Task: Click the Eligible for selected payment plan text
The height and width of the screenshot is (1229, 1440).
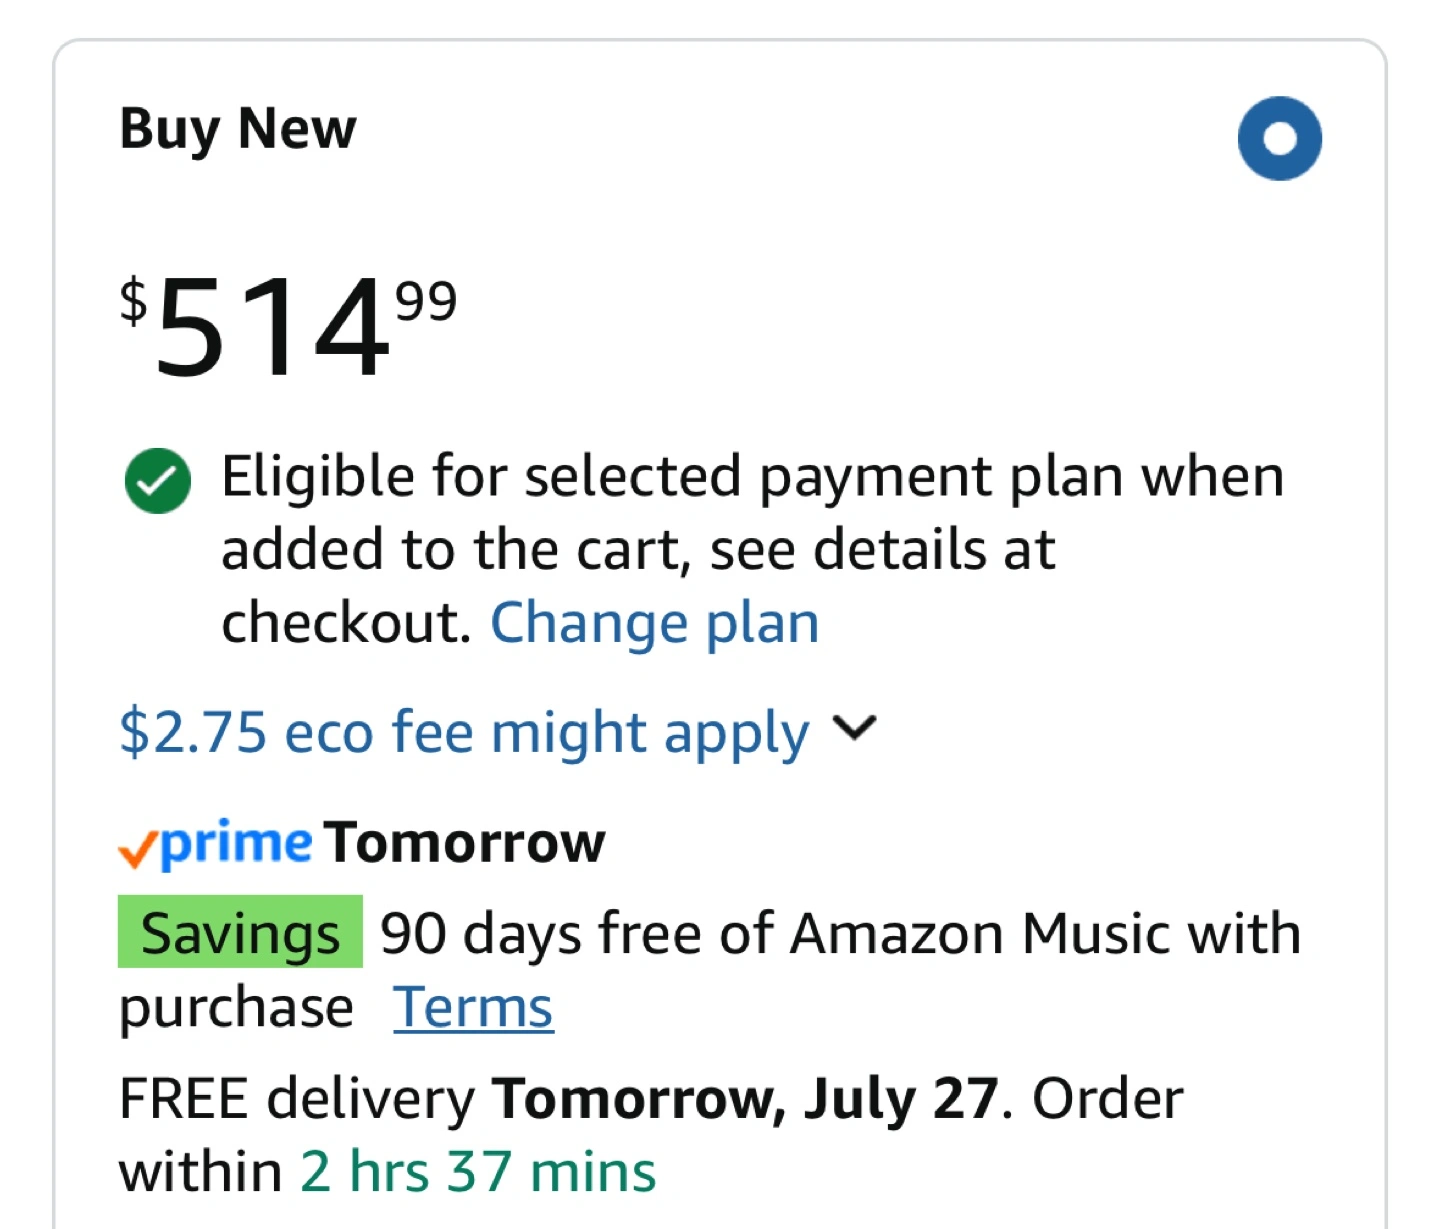Action: [752, 476]
